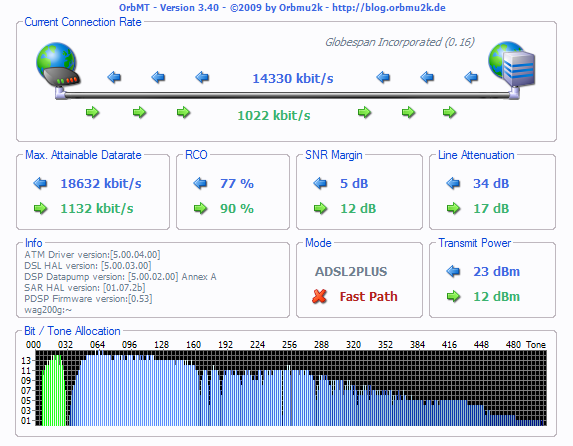Click green upstream arrow in RCO panel
This screenshot has width=573, height=446.
[200, 208]
